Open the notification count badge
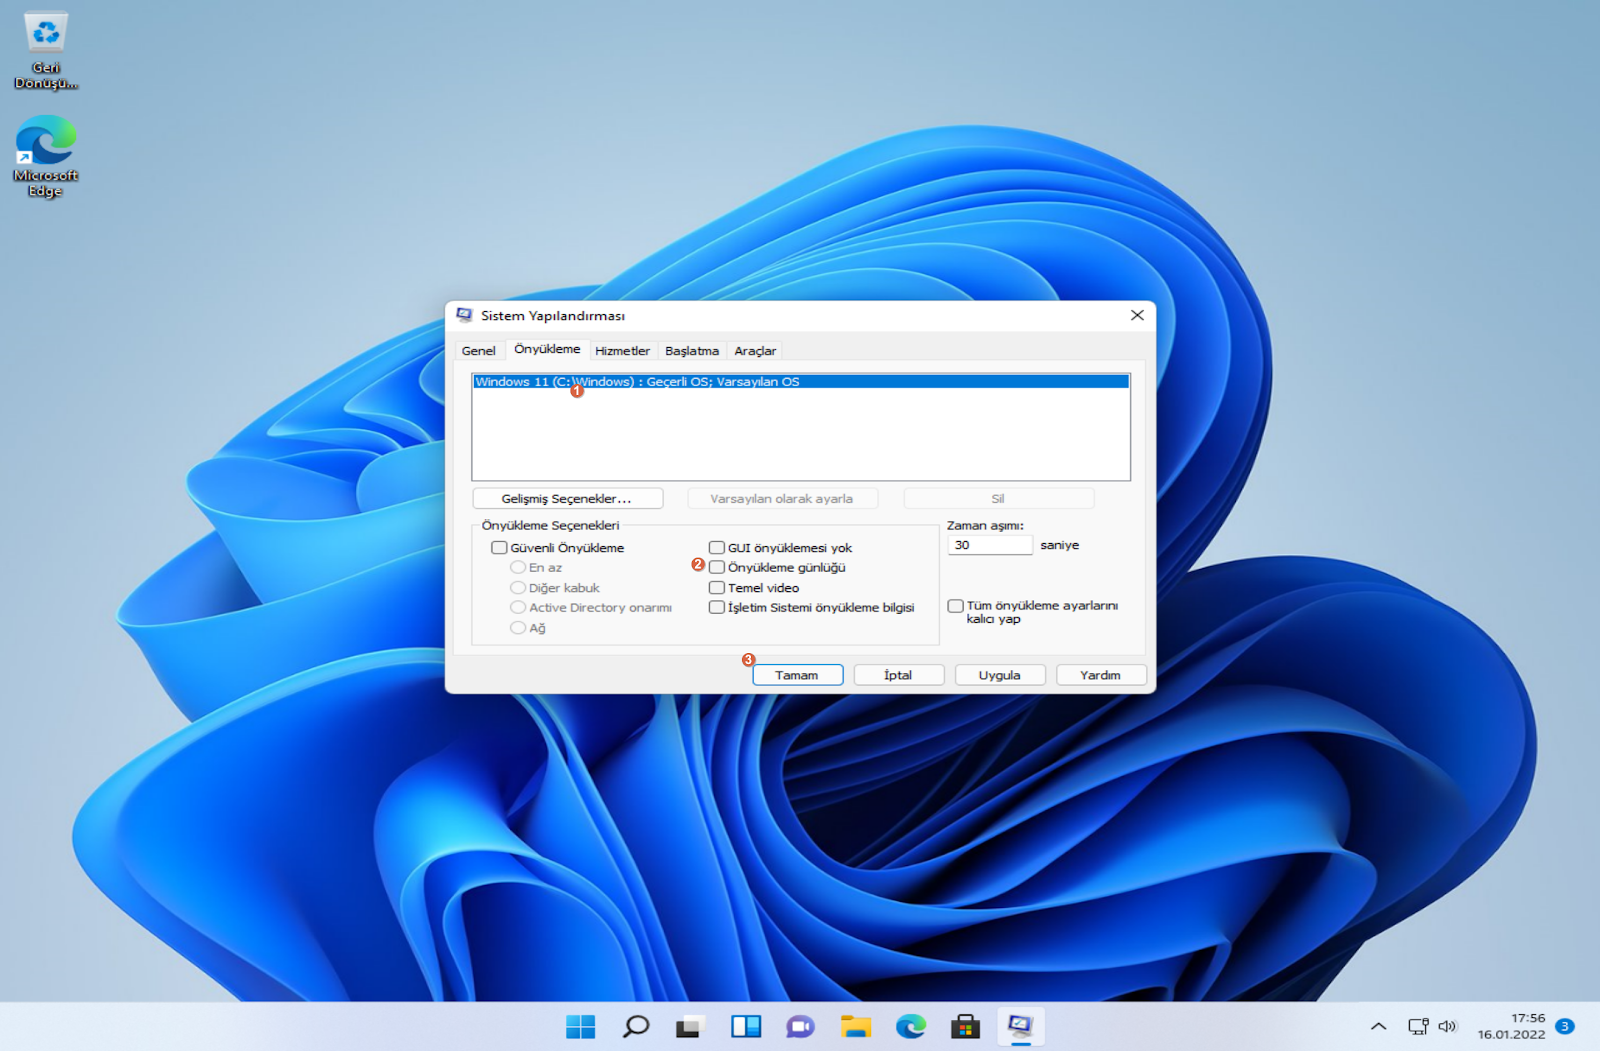The image size is (1600, 1051). [1565, 1026]
